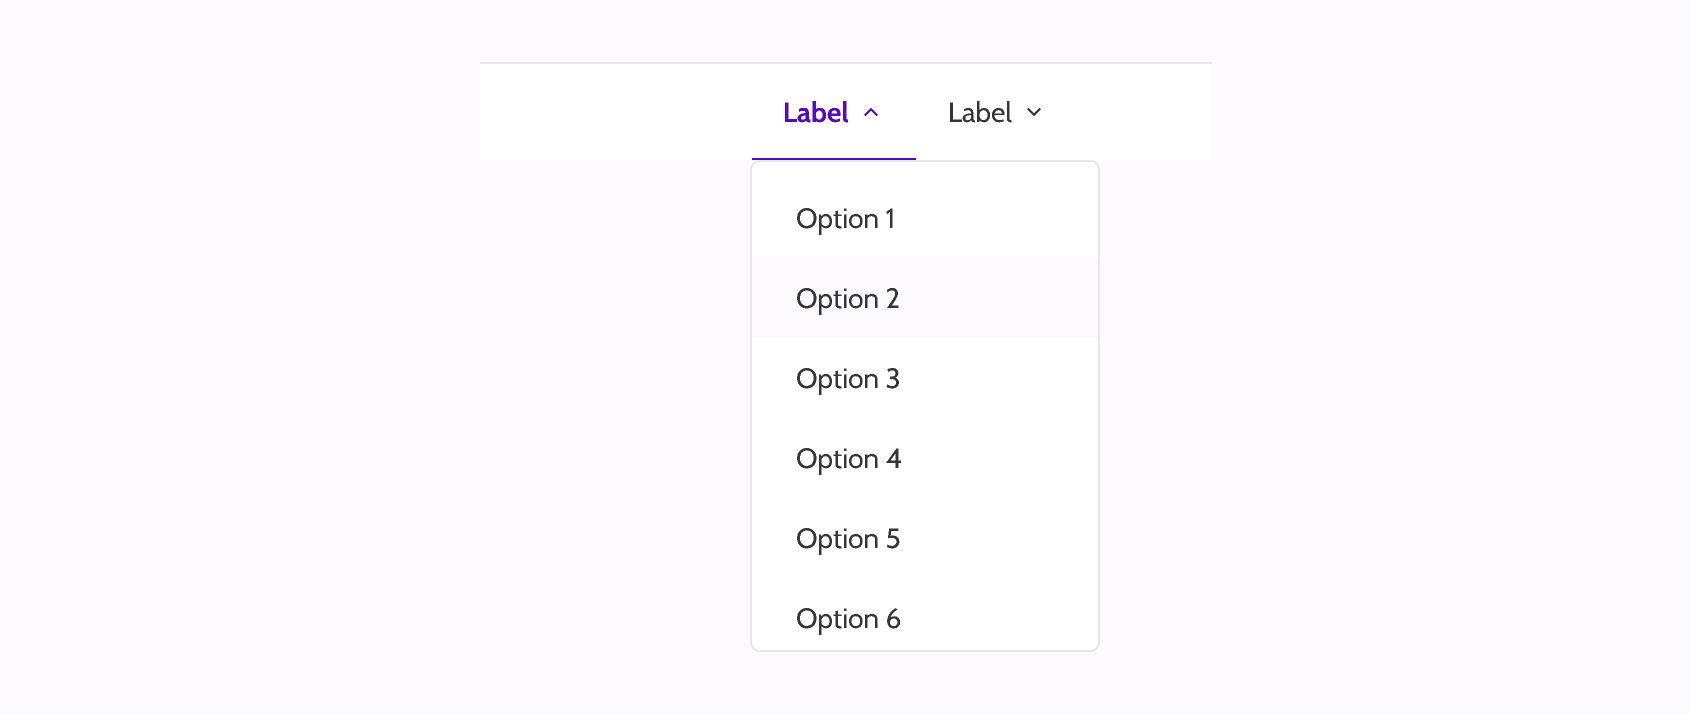The height and width of the screenshot is (714, 1690).
Task: Select the highlighted Option 2 entry
Action: click(847, 299)
